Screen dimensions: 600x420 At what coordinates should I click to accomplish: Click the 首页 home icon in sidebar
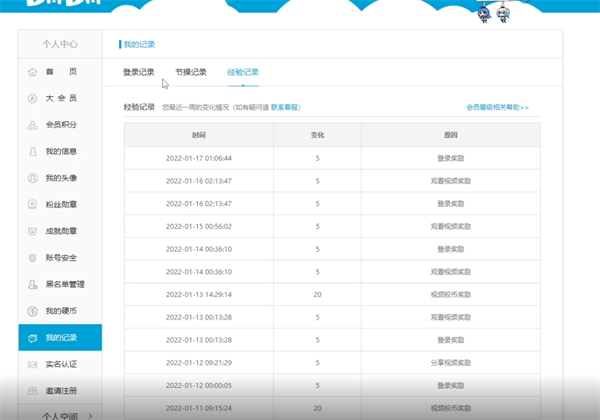tap(33, 72)
